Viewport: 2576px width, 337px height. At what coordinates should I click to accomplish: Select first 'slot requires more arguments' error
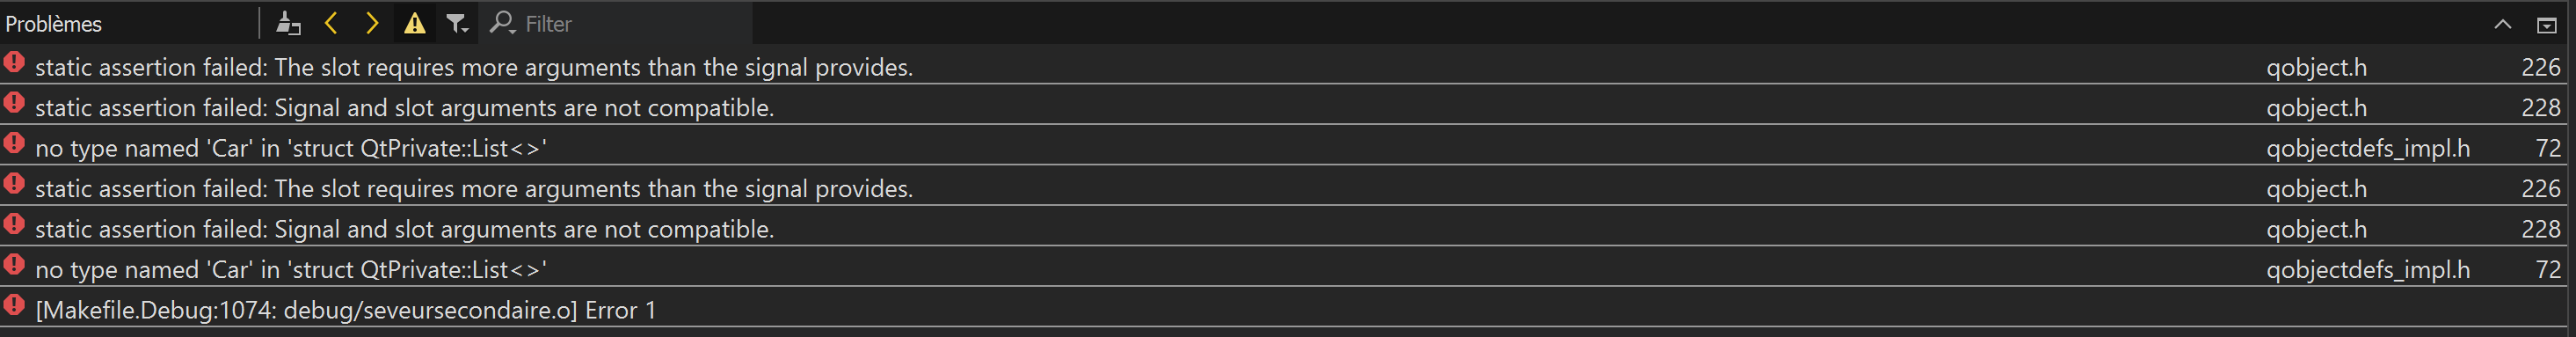pos(1288,66)
